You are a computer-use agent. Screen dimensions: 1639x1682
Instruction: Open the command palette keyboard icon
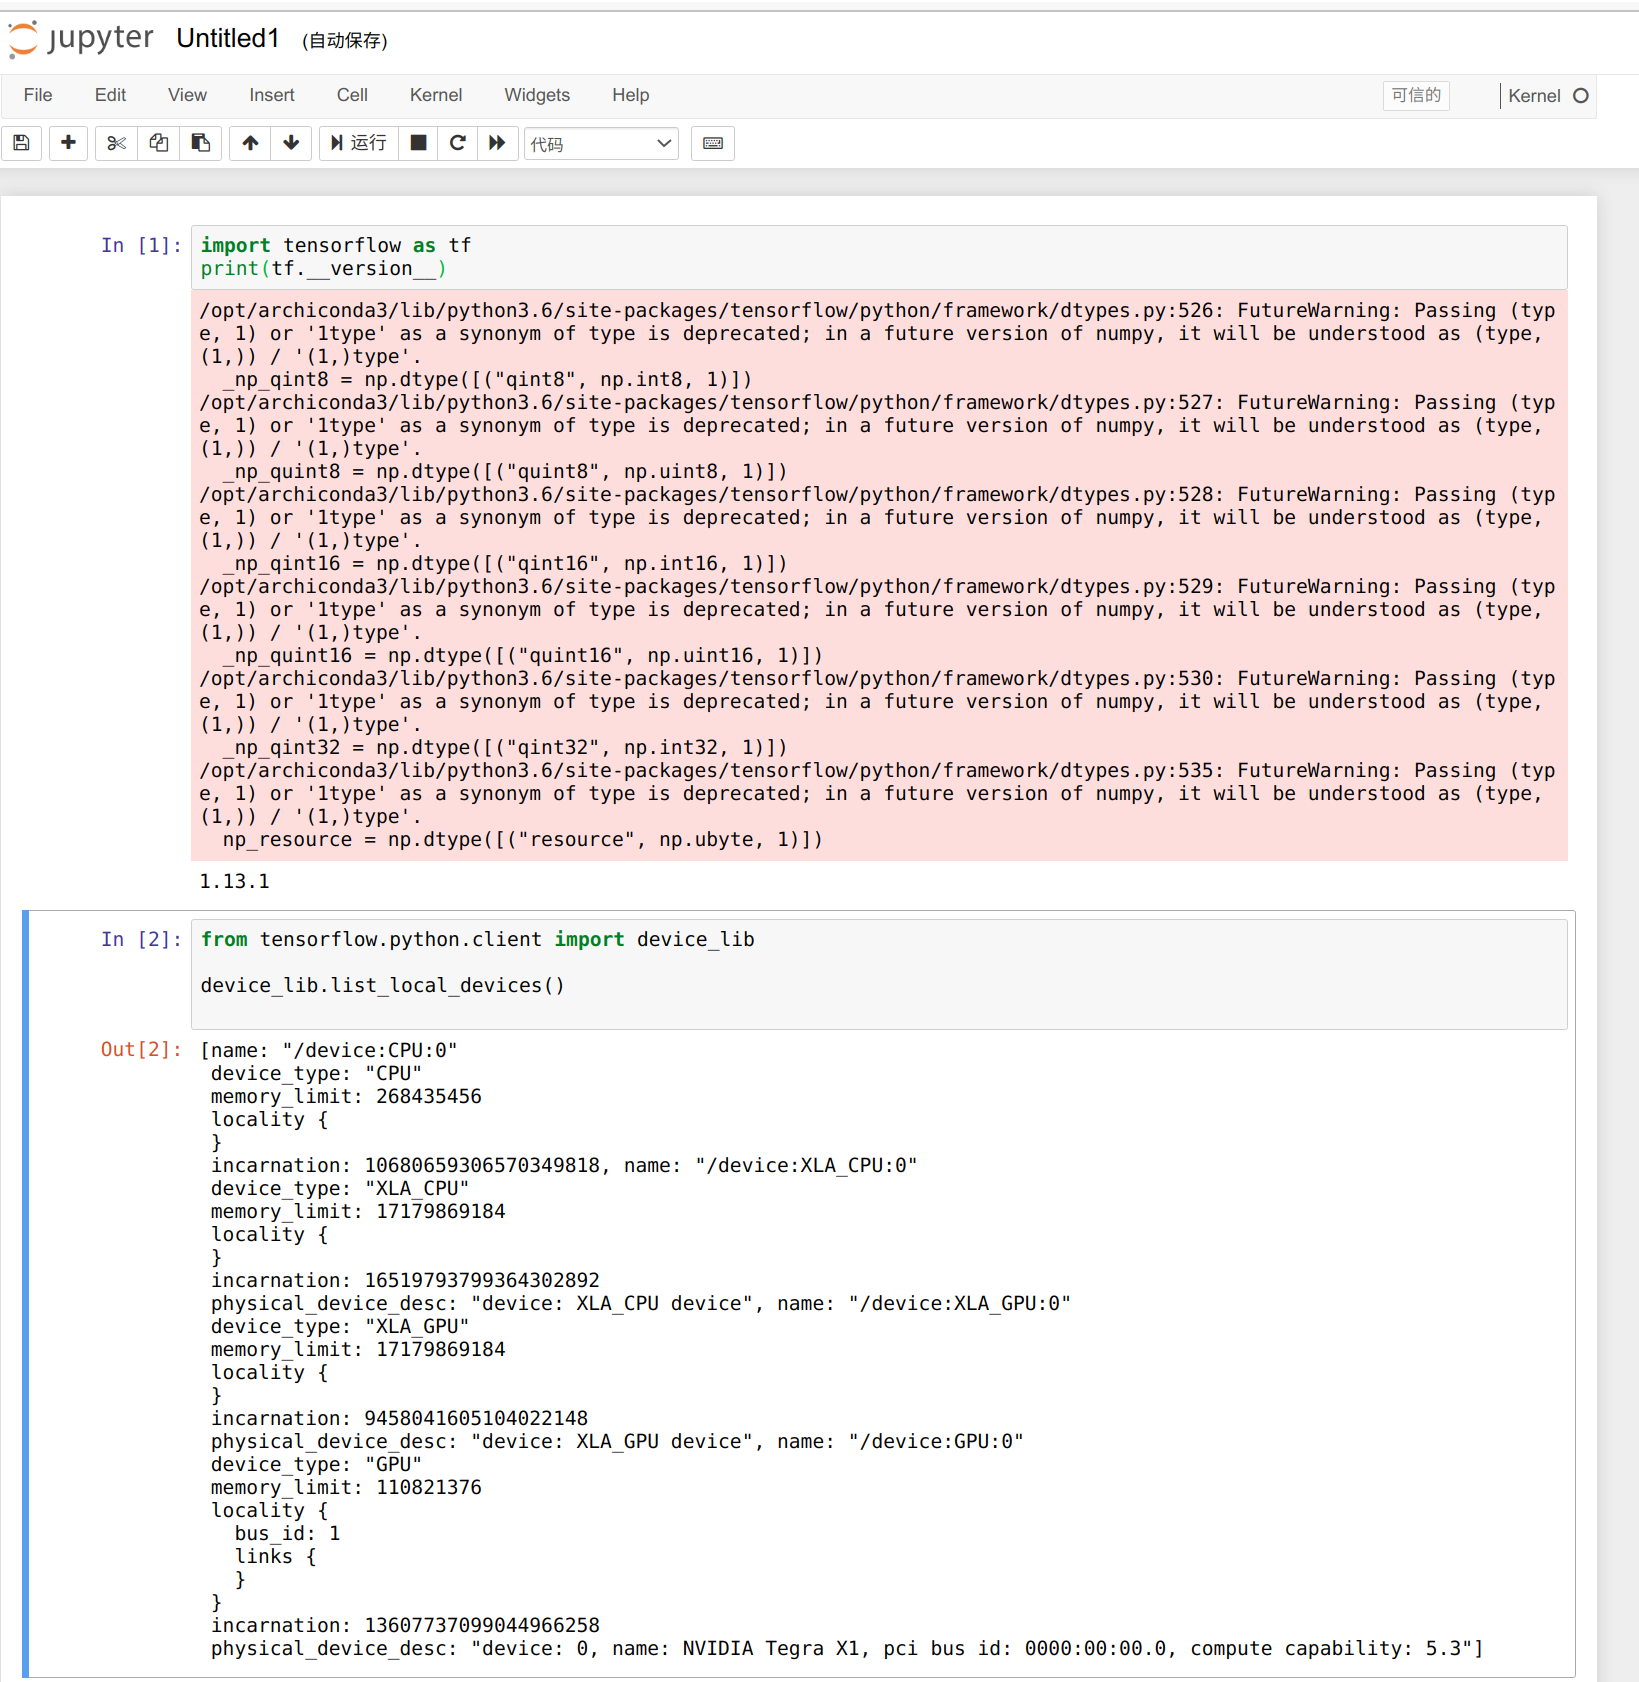713,143
